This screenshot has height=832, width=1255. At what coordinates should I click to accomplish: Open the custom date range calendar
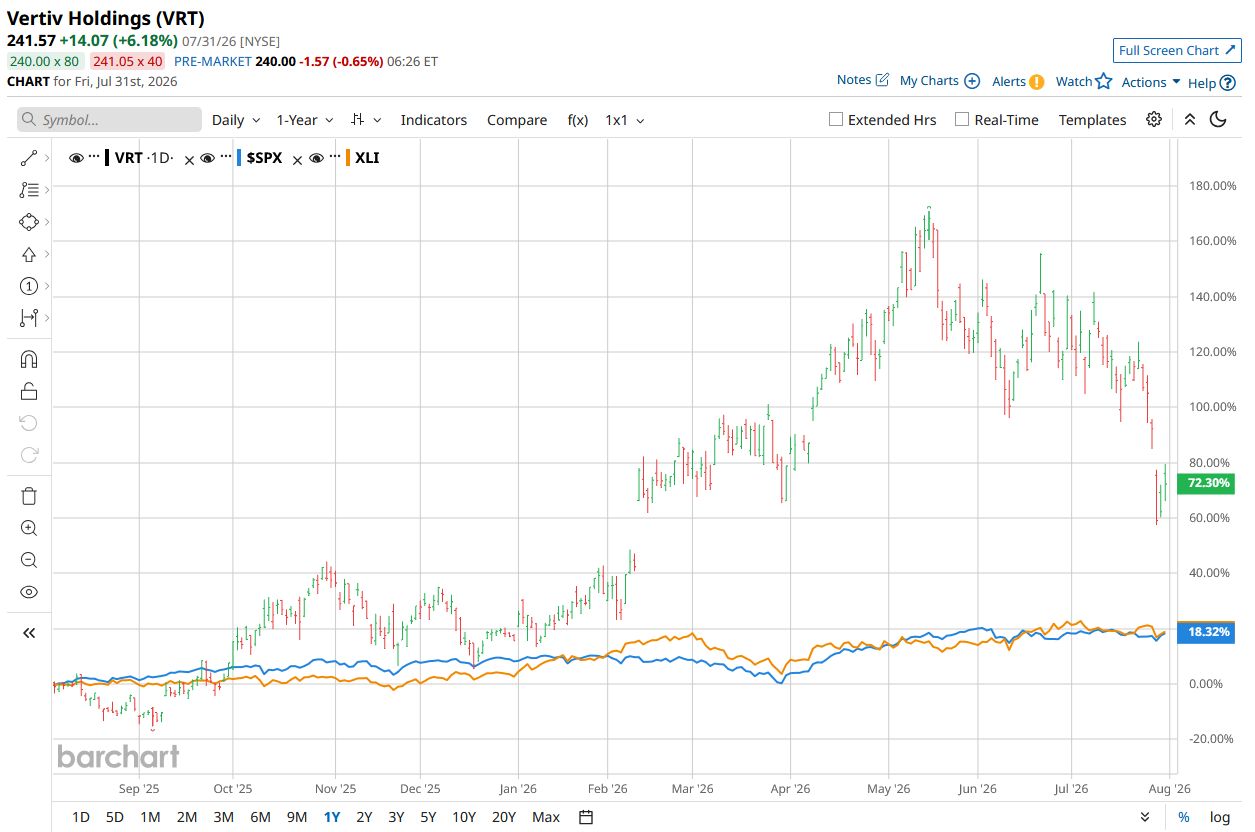pos(586,817)
